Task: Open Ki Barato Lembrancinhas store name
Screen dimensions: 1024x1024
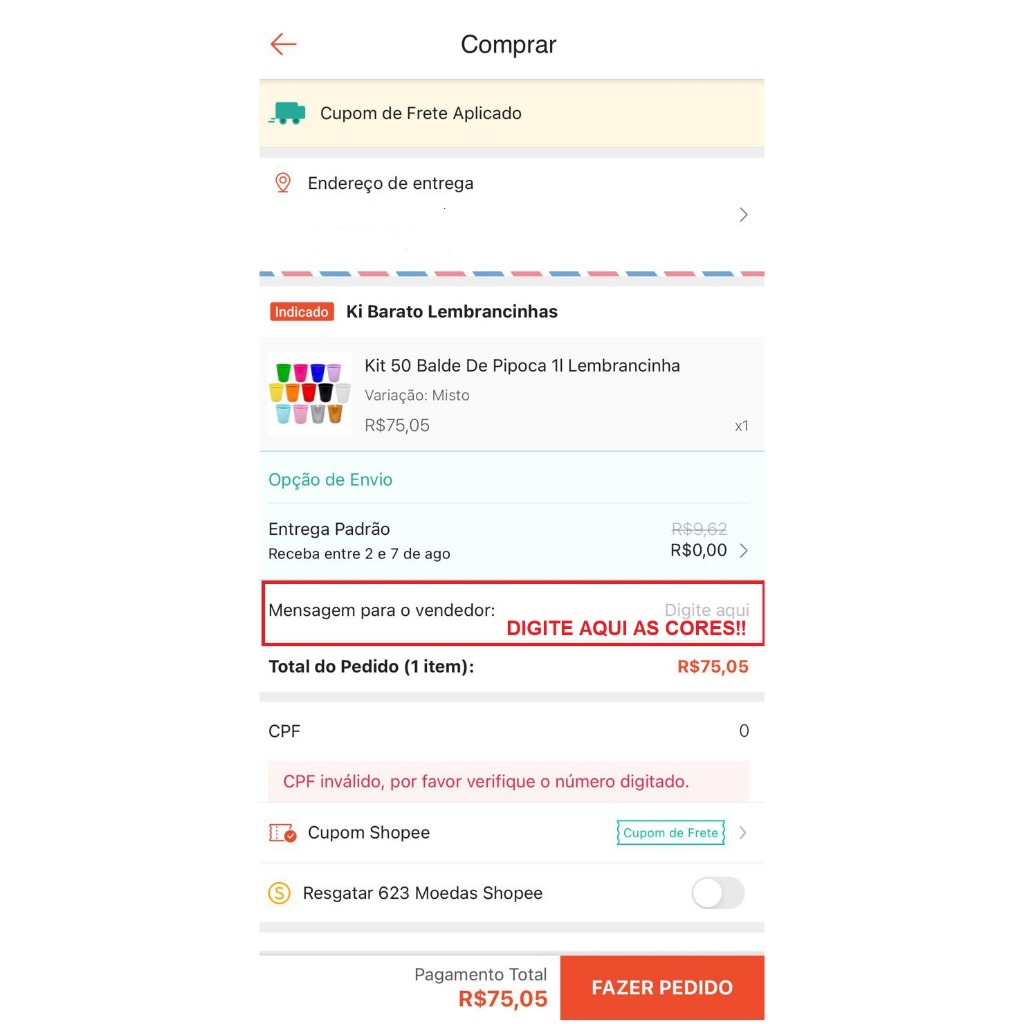Action: click(452, 312)
